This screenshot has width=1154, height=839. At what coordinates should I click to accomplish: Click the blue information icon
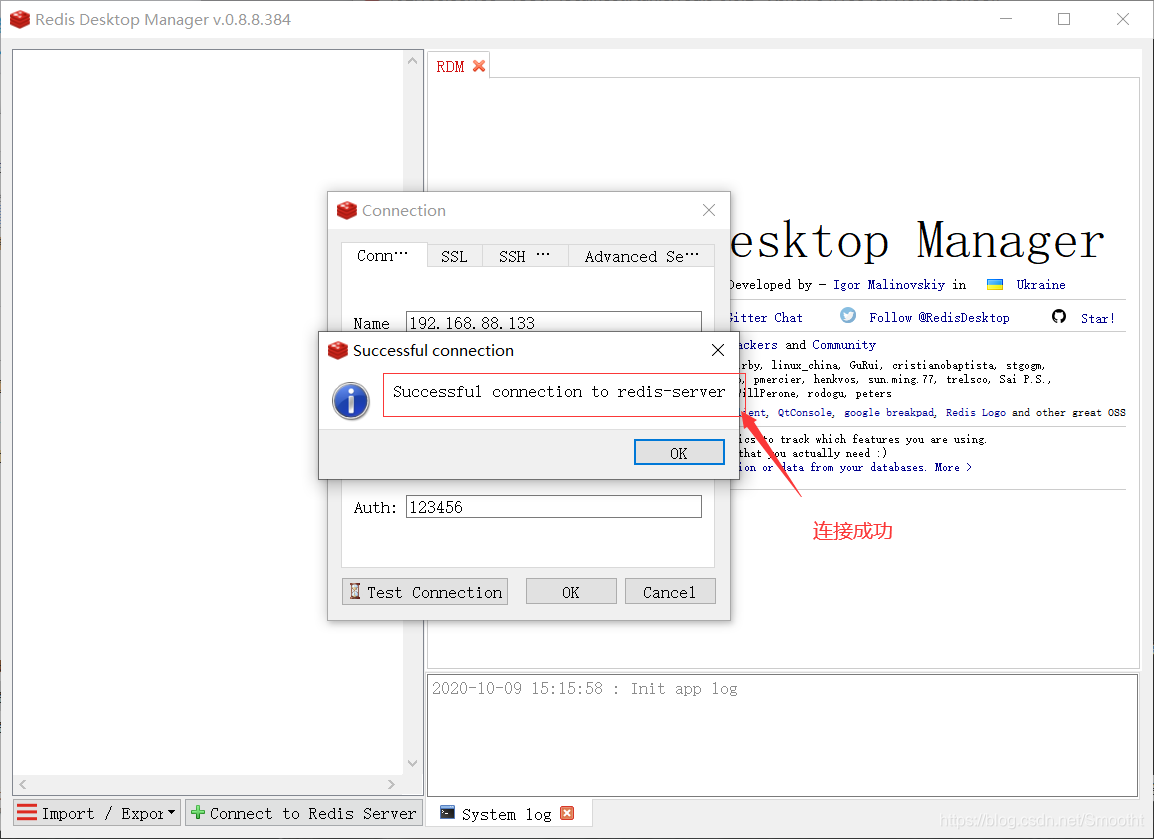[351, 400]
